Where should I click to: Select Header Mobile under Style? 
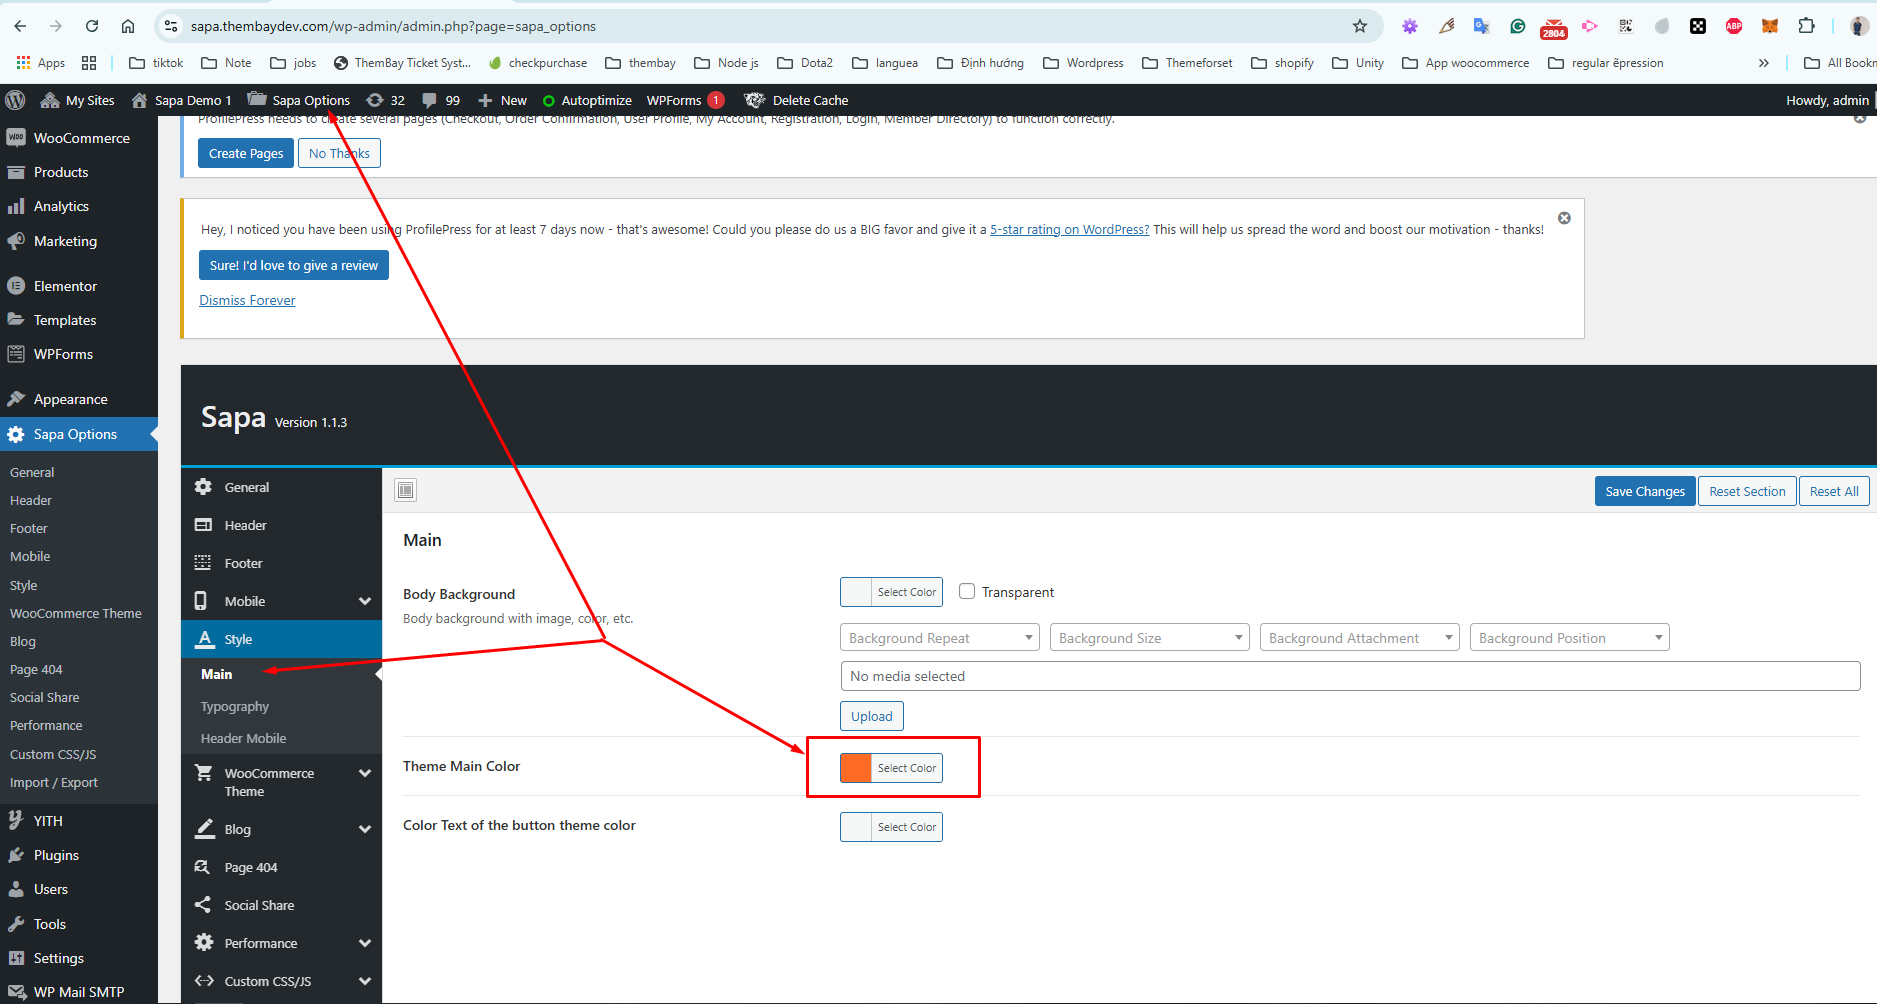pyautogui.click(x=243, y=738)
